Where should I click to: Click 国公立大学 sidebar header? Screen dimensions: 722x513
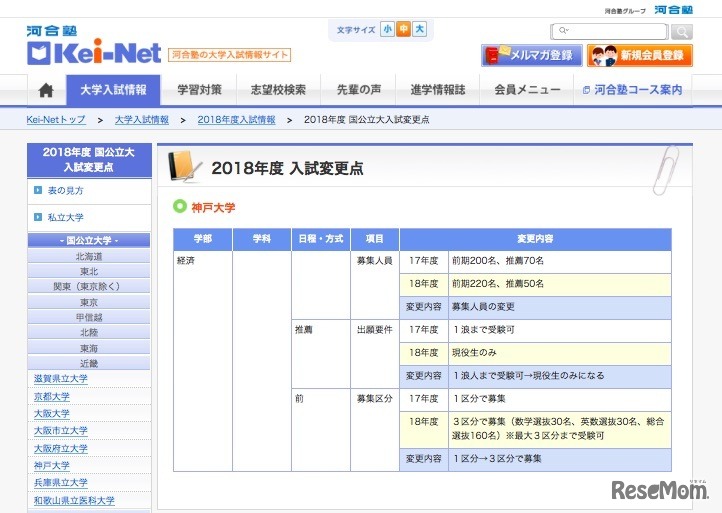coord(89,240)
